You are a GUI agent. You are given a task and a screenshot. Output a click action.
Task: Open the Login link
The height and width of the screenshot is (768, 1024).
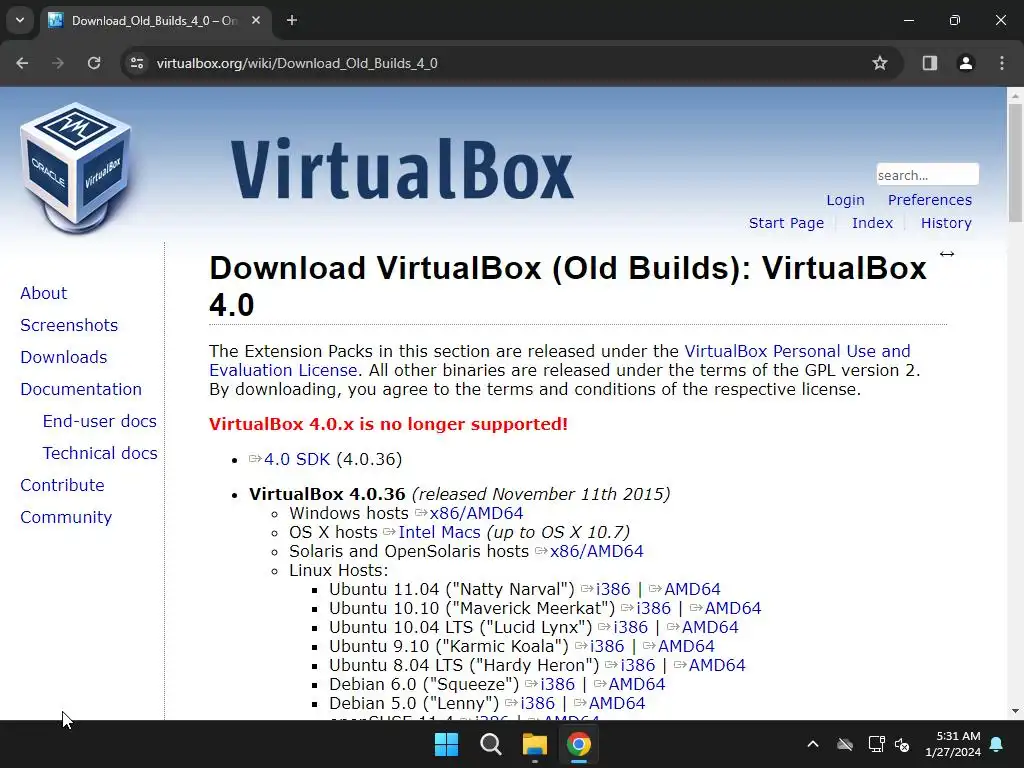845,200
